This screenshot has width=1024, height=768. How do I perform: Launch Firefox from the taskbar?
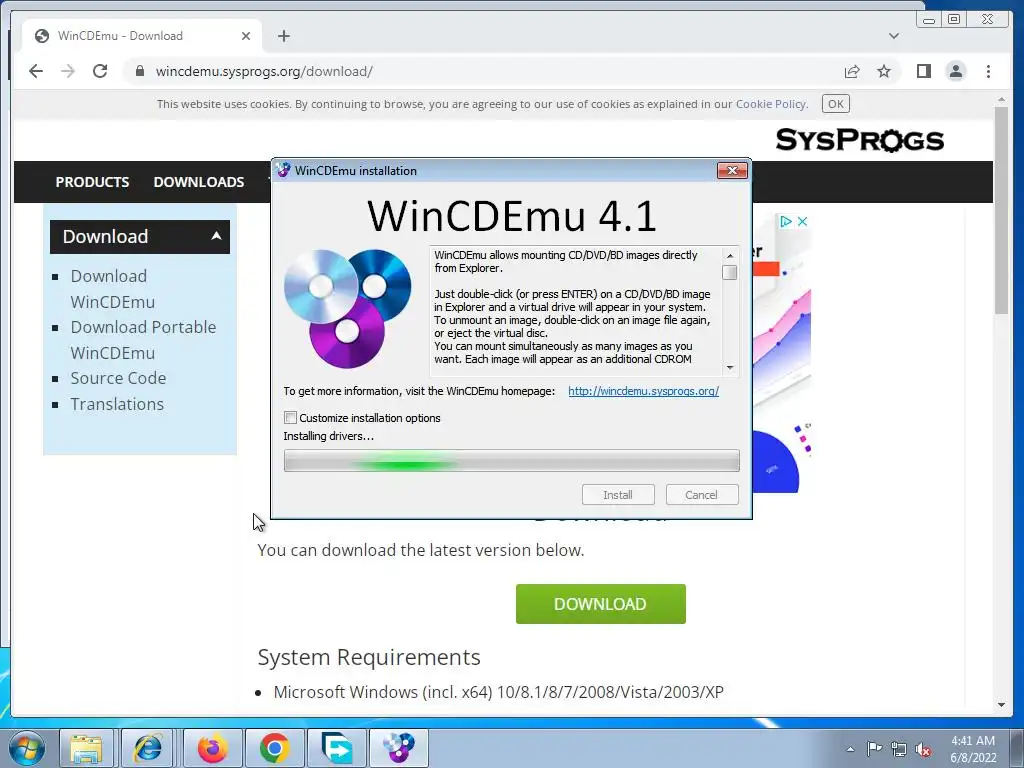coord(213,748)
